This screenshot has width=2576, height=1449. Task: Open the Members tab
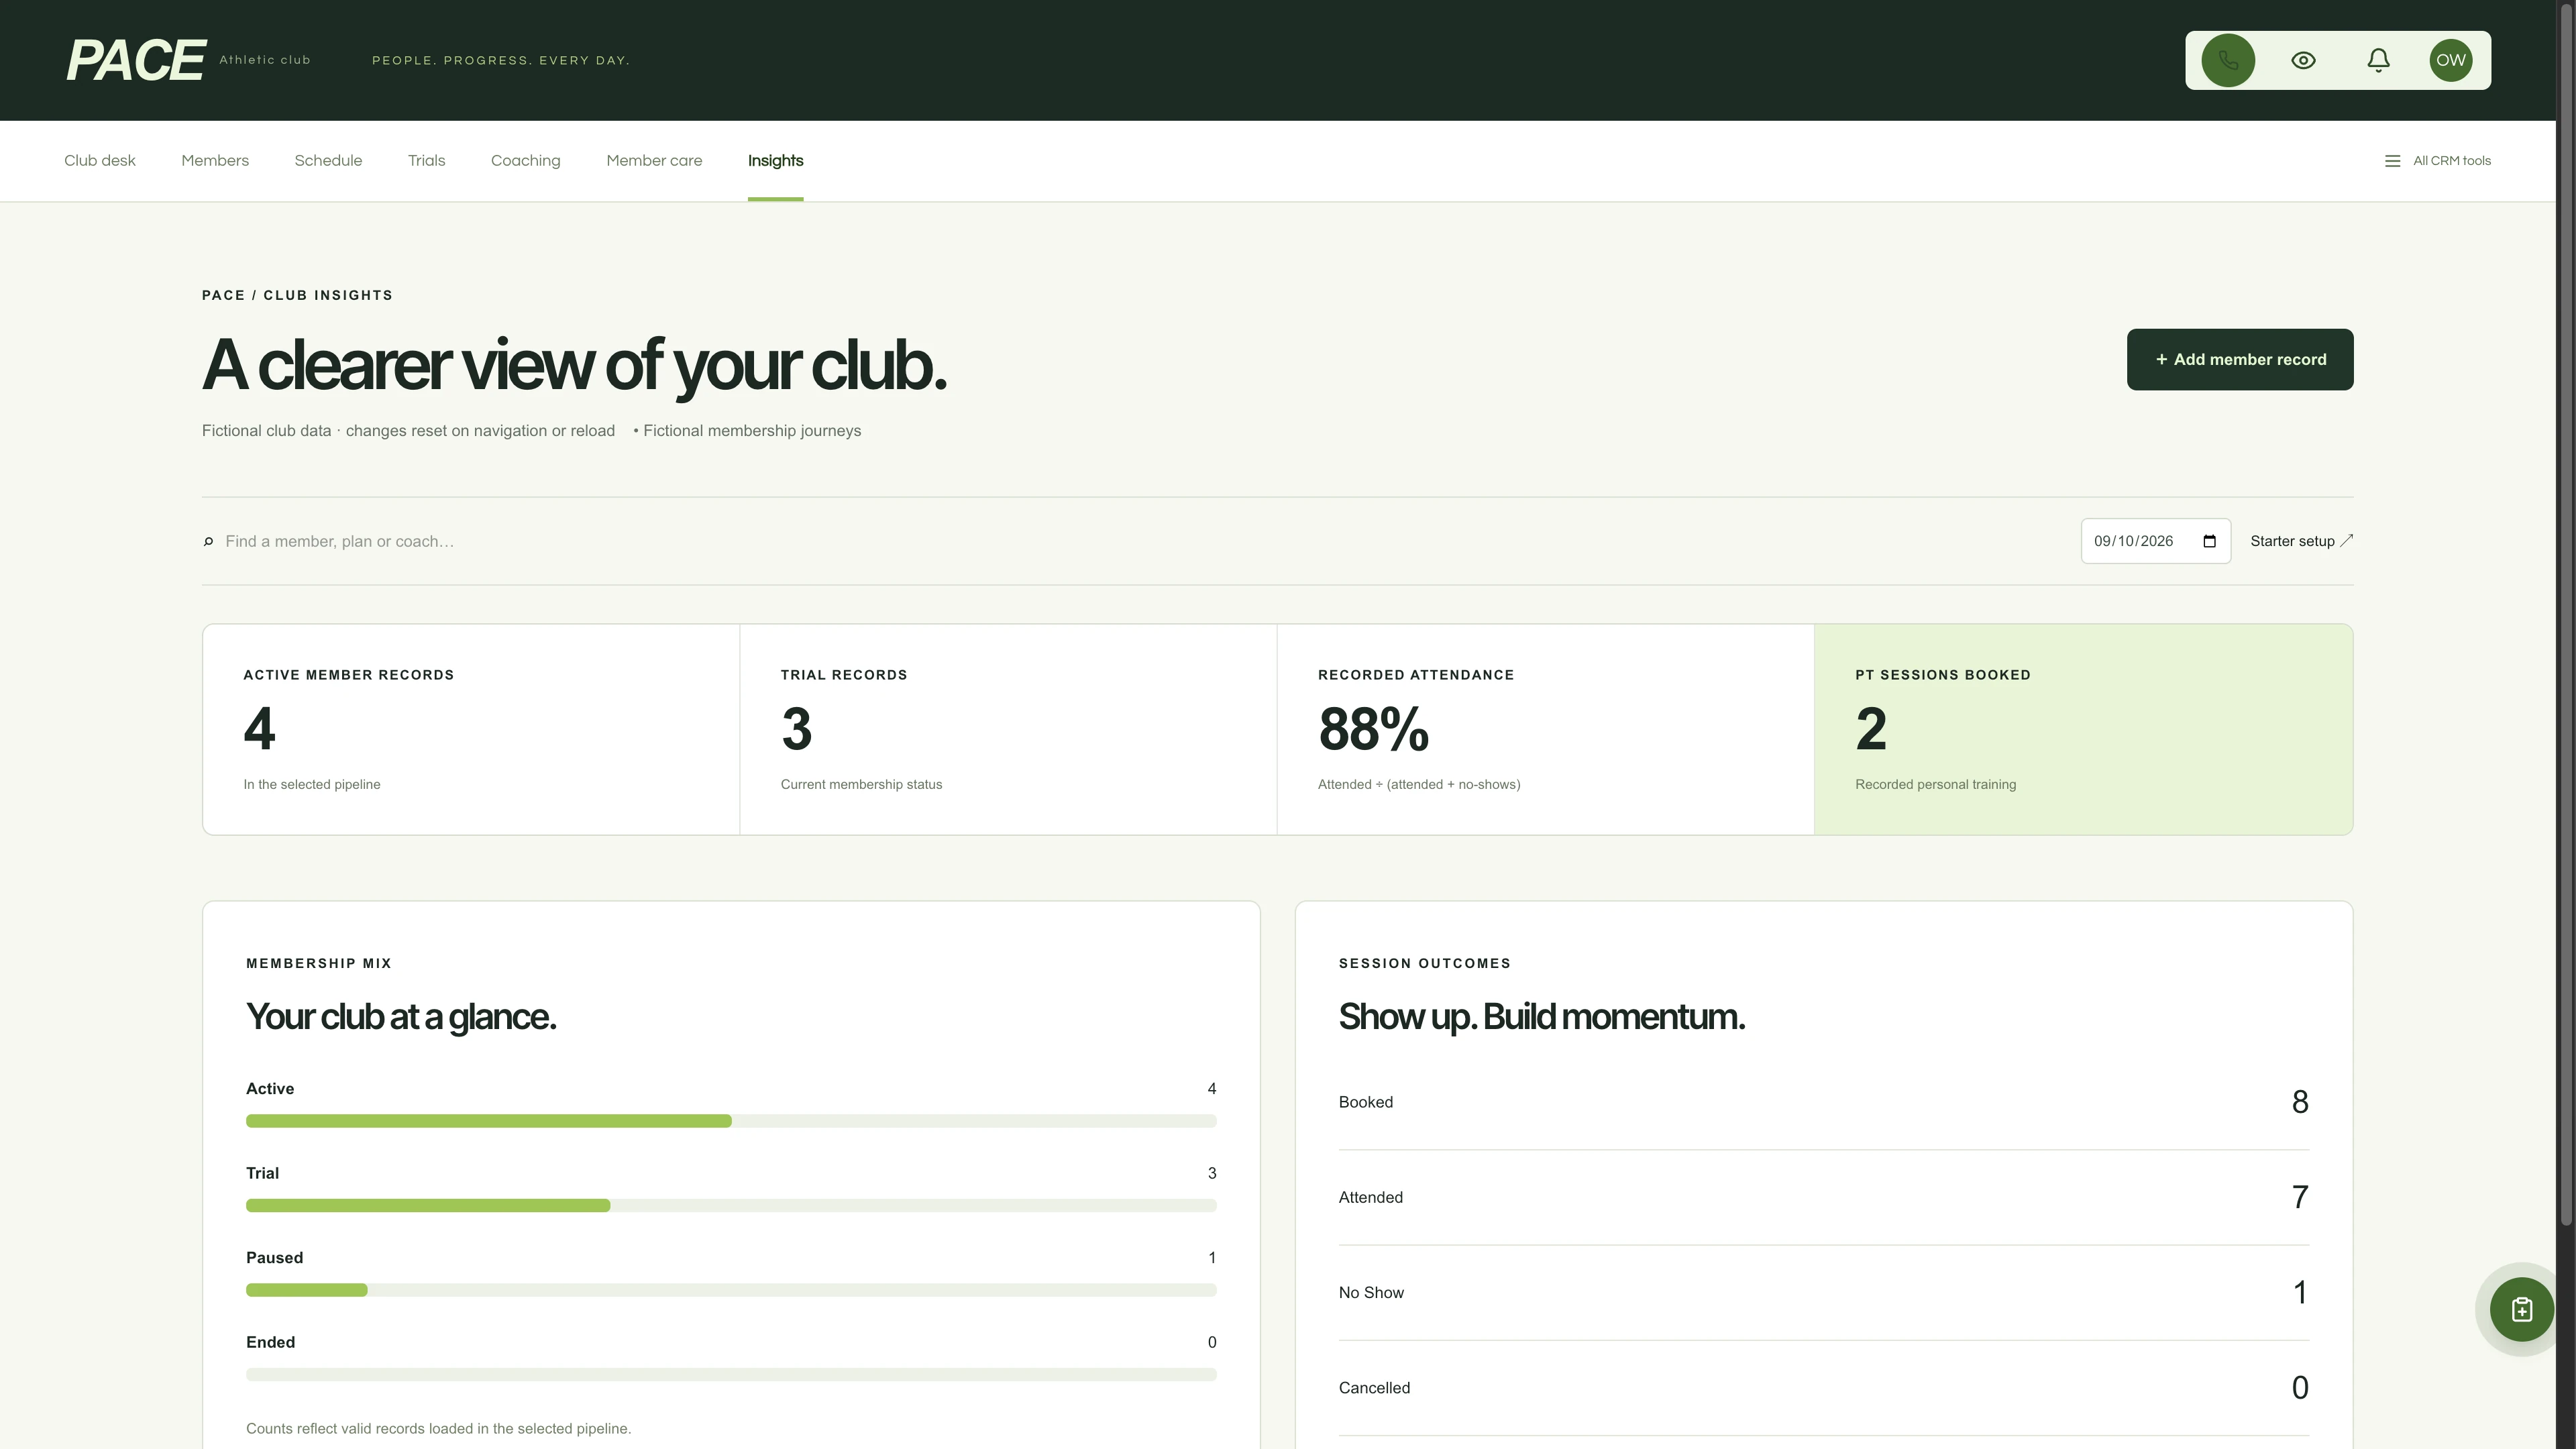click(x=215, y=161)
